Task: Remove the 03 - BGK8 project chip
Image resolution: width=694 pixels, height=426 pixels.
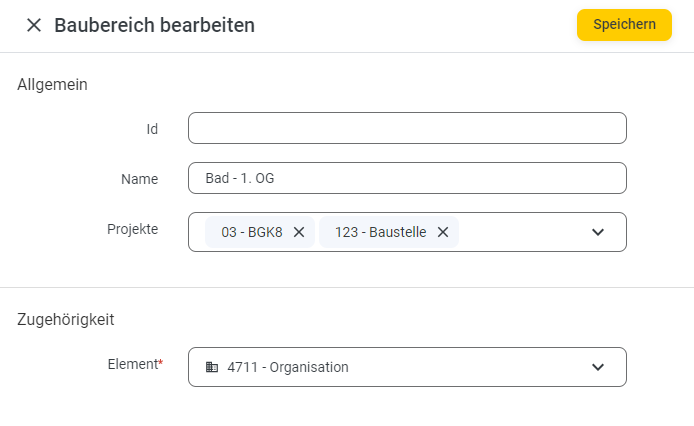Action: (x=299, y=232)
